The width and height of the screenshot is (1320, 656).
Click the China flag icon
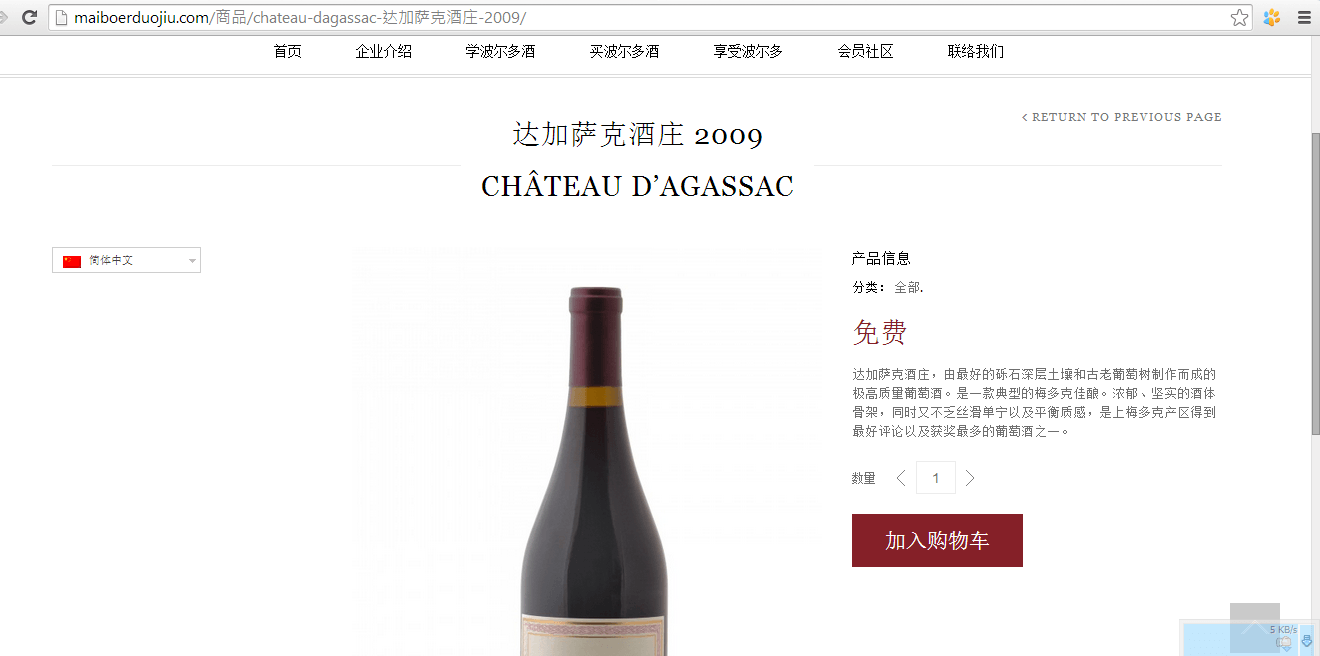pyautogui.click(x=72, y=261)
